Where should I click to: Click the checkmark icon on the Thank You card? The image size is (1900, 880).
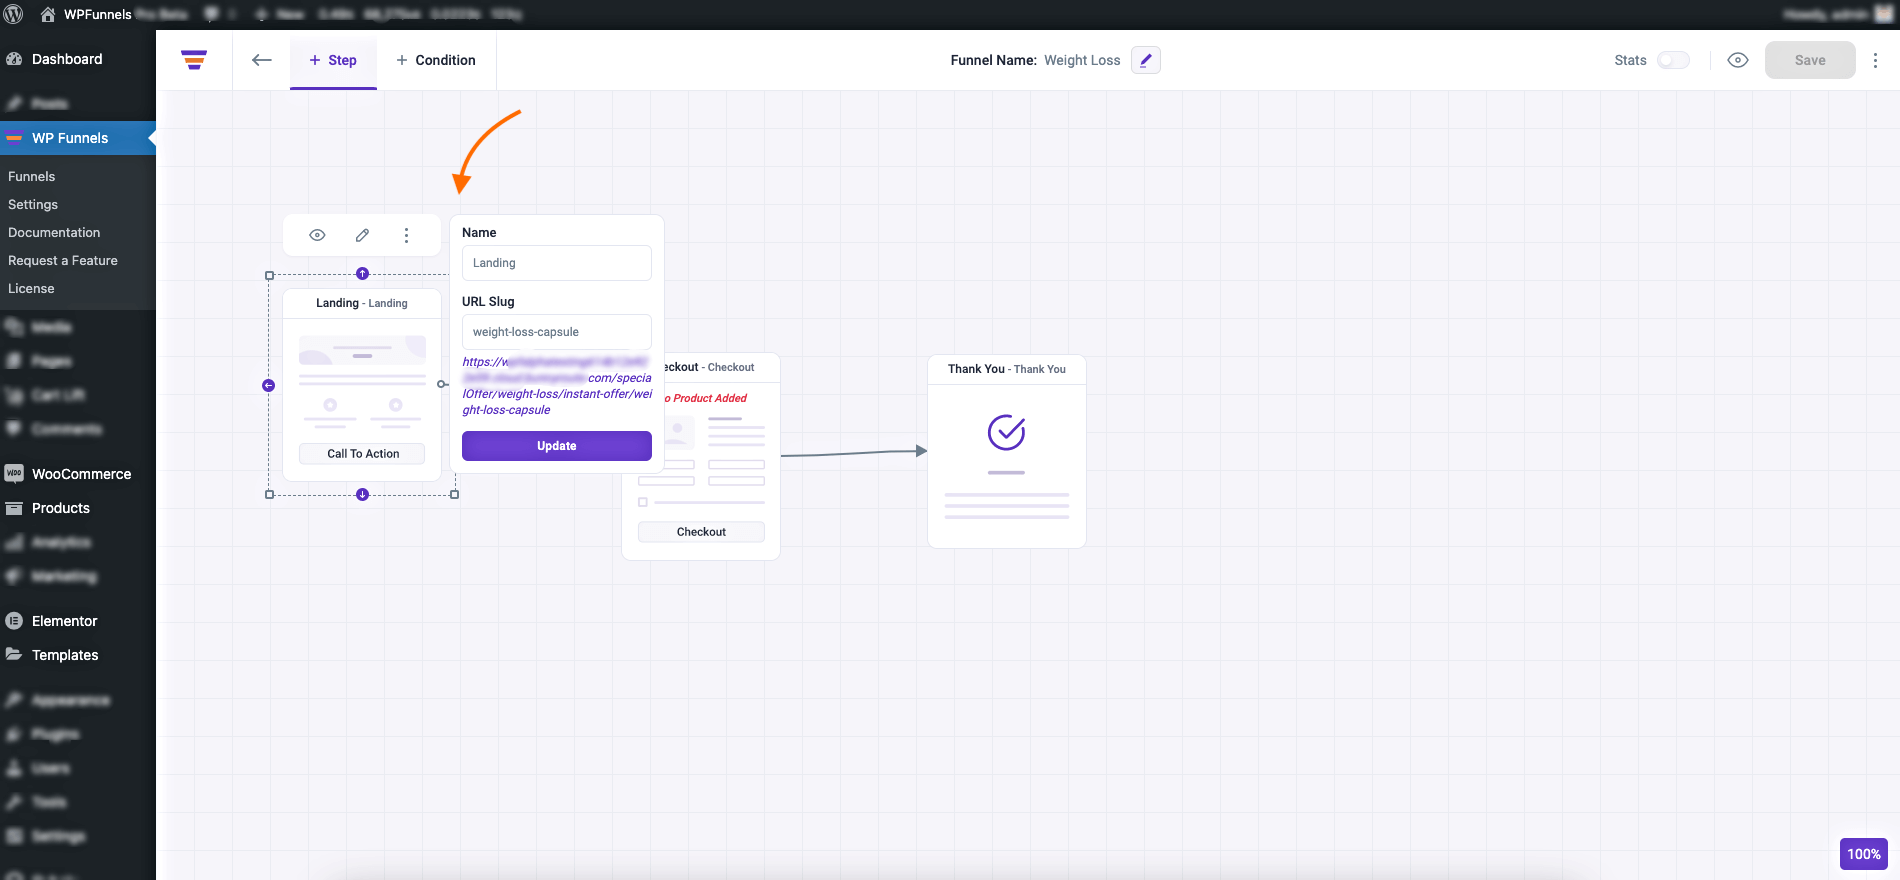pos(1007,433)
